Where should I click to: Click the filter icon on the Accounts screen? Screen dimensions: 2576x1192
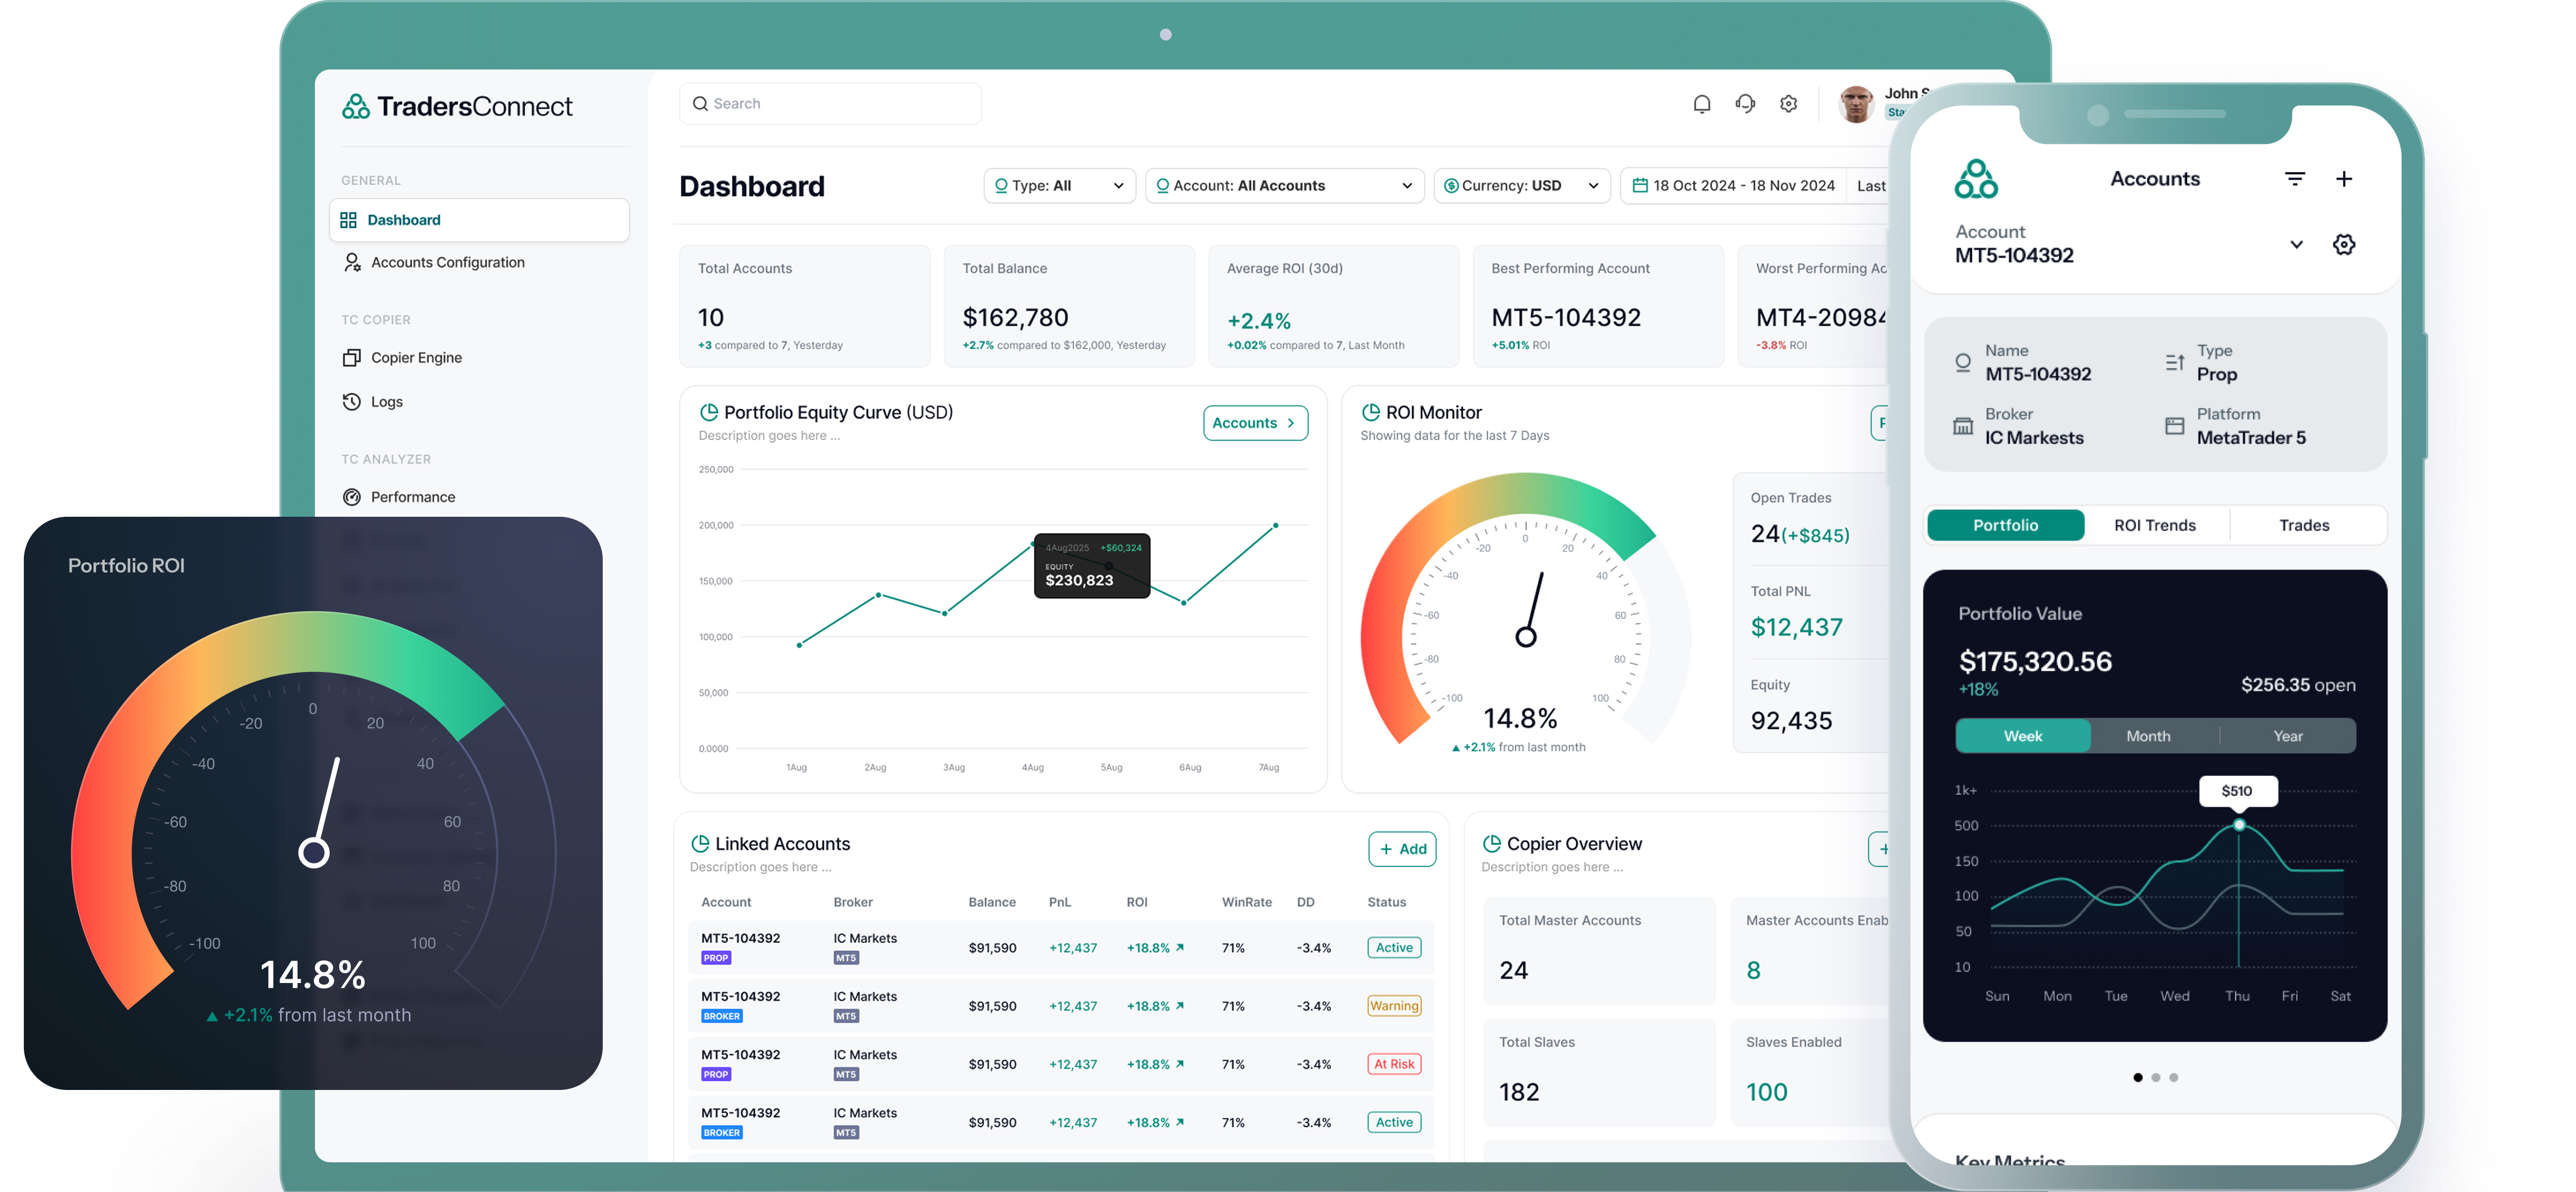pyautogui.click(x=2295, y=178)
